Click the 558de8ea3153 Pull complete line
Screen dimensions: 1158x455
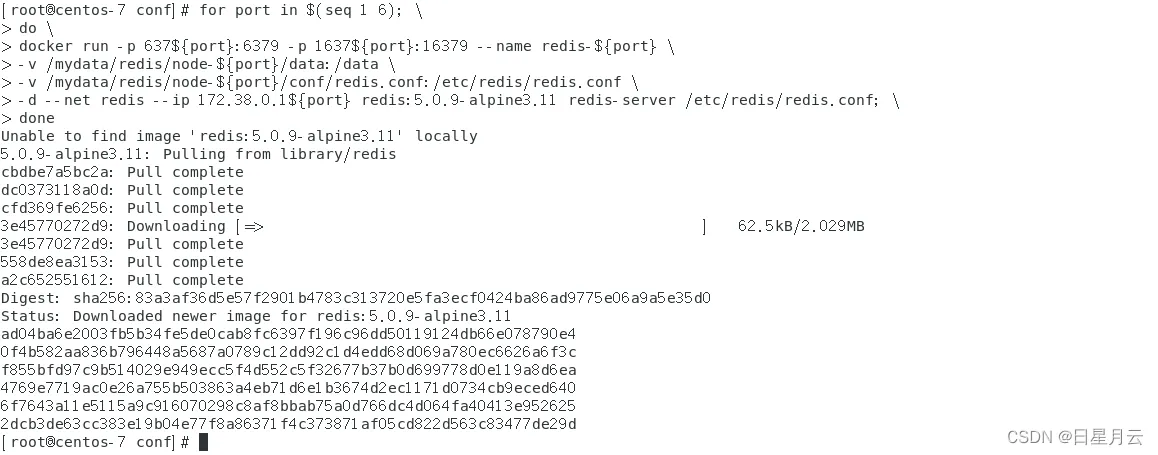click(x=122, y=262)
